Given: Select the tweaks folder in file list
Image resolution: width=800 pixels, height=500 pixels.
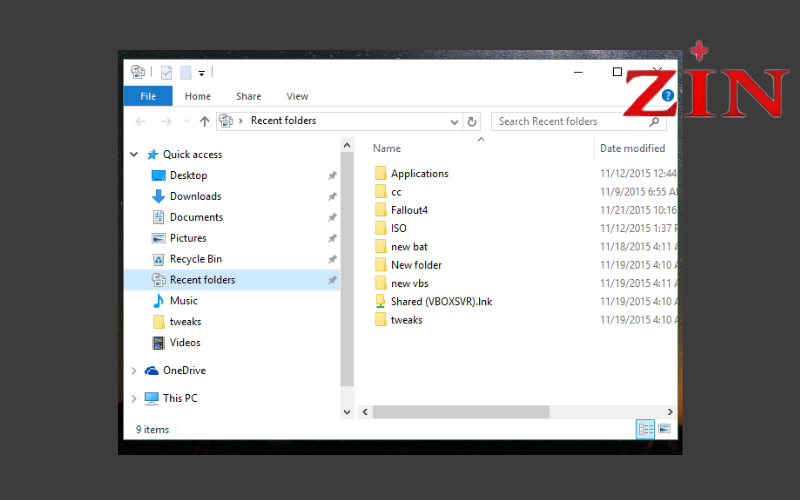Looking at the screenshot, I should pos(407,320).
